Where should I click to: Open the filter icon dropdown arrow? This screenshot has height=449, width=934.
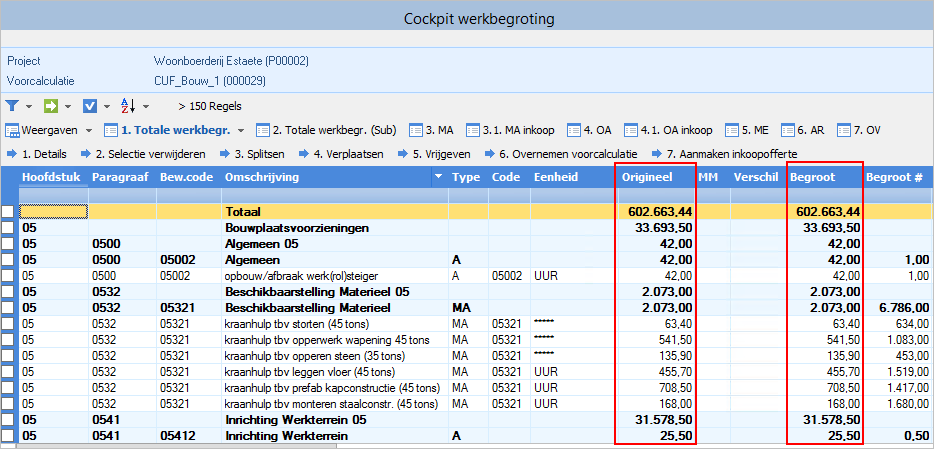[x=29, y=107]
